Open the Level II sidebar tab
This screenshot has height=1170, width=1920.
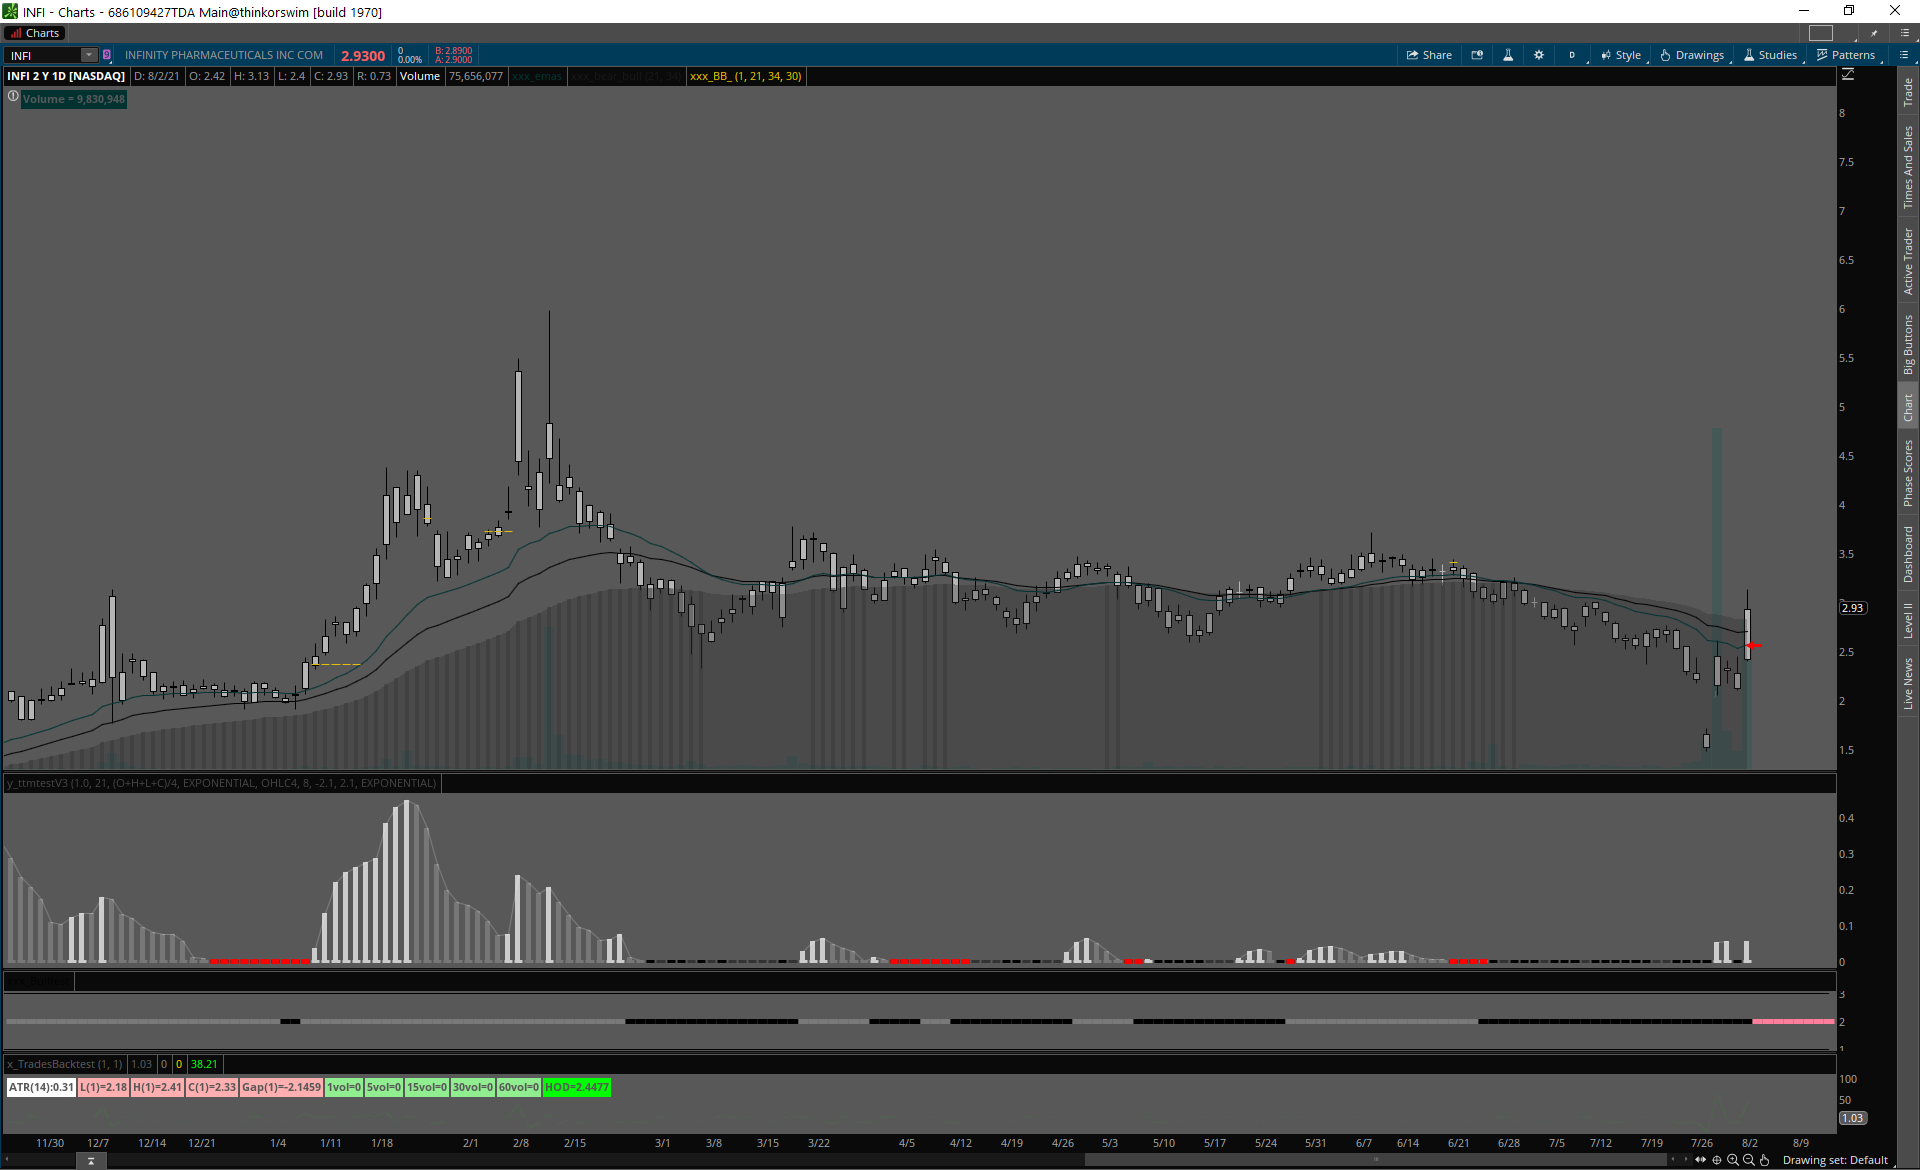[x=1908, y=620]
